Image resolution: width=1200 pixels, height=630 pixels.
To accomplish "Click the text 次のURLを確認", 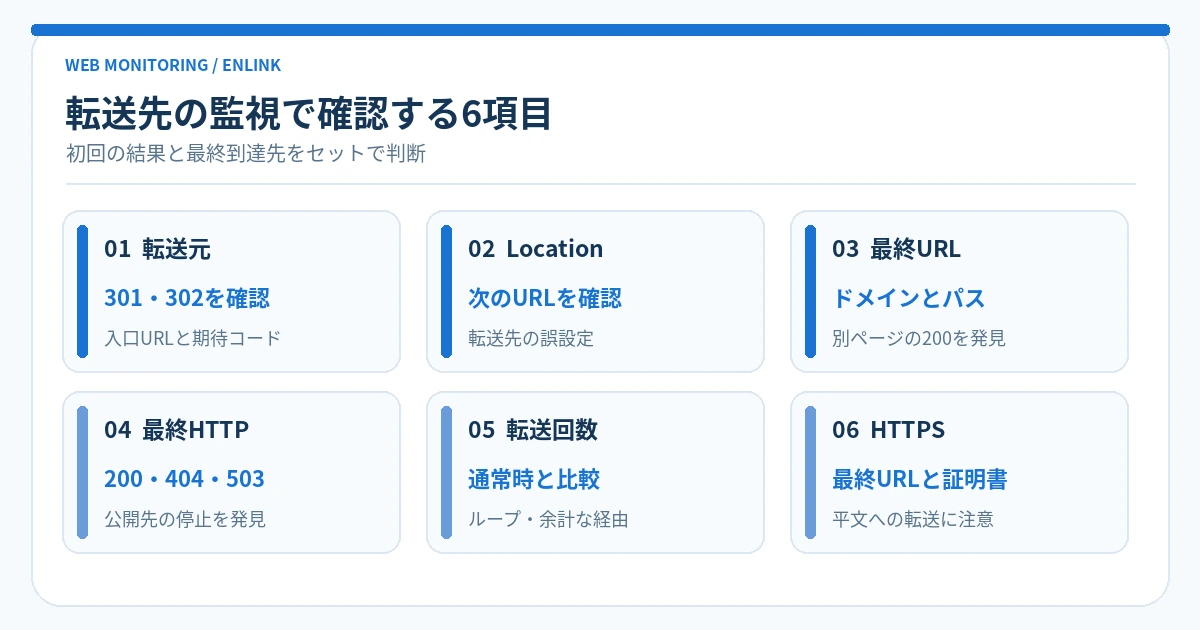I will (545, 298).
